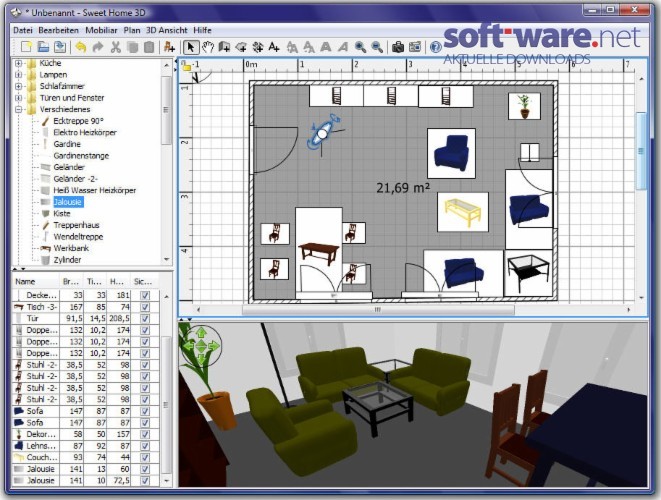The height and width of the screenshot is (500, 661).
Task: Toggle visibility checkbox for Decke... row
Action: point(145,295)
